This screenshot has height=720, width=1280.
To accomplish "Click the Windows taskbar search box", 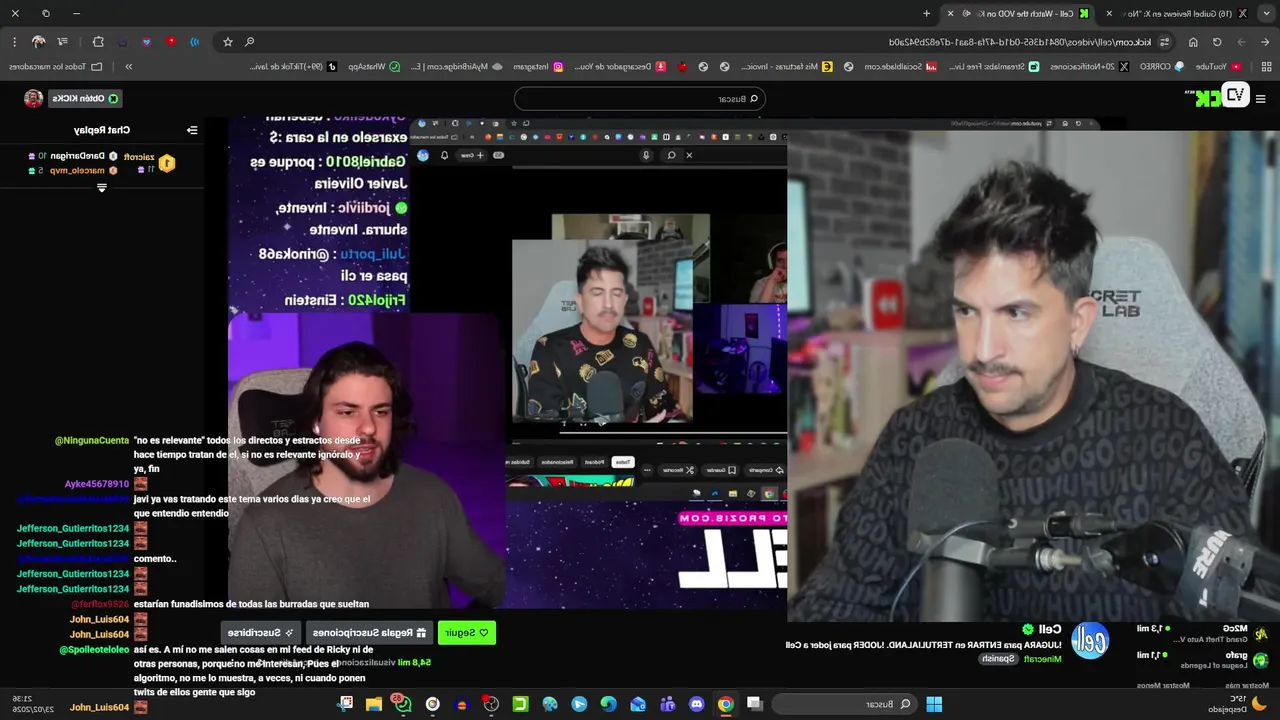I will 843,704.
